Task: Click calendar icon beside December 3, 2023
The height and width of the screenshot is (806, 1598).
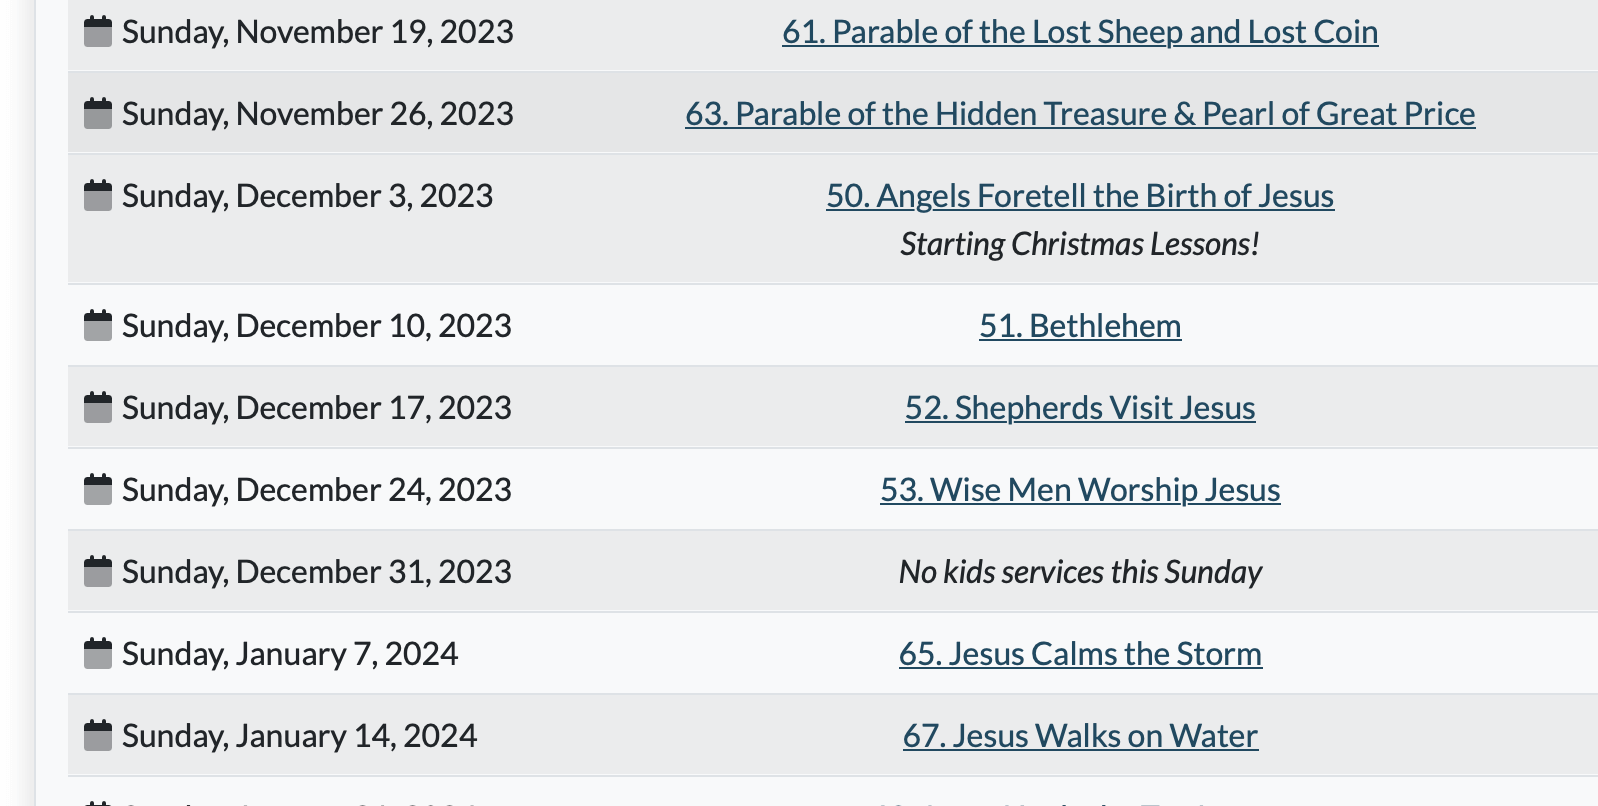Action: click(x=98, y=196)
